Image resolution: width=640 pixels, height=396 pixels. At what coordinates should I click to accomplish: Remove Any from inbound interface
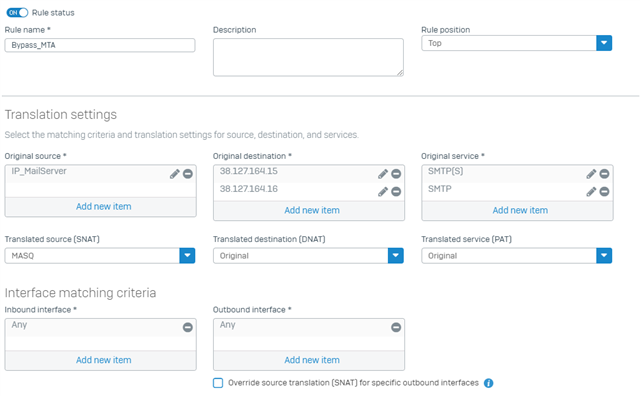coord(188,327)
